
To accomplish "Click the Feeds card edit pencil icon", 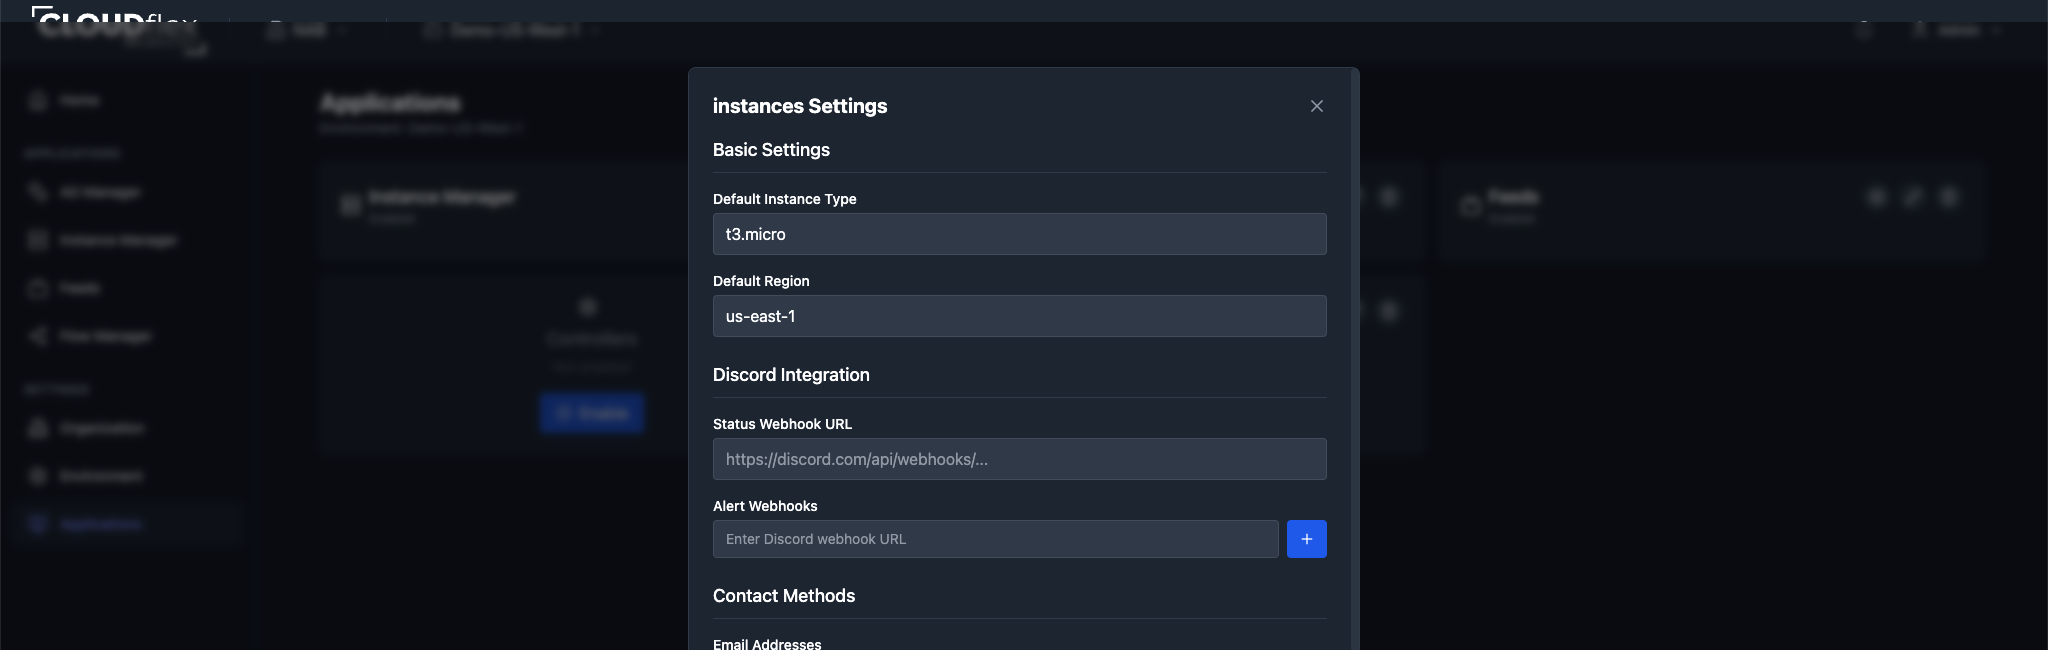I will coord(1912,198).
